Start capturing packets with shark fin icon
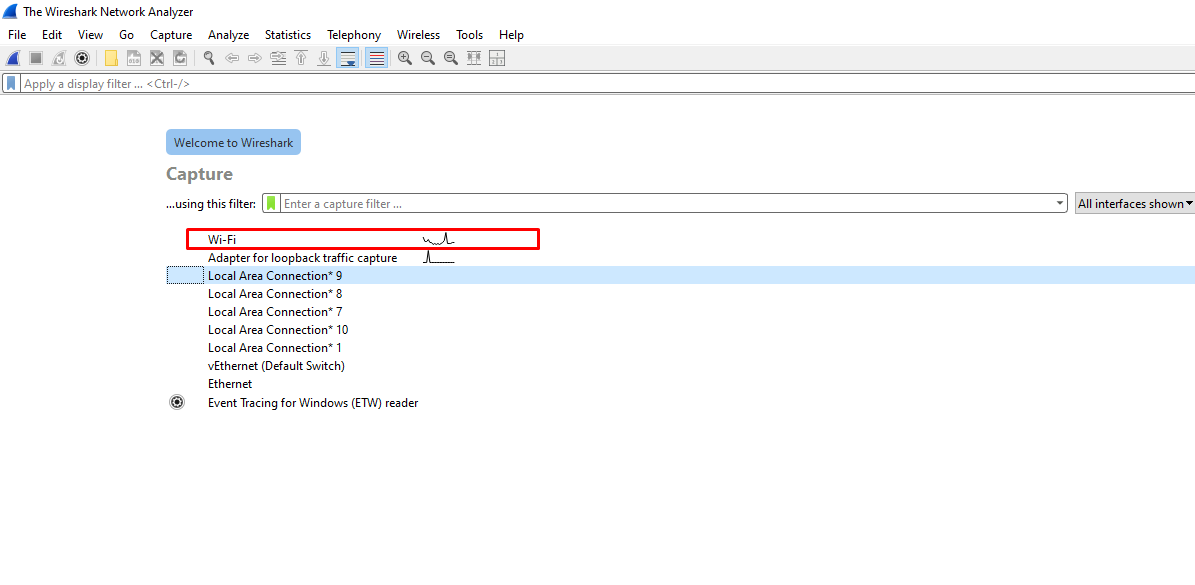This screenshot has height=585, width=1195. coord(13,58)
